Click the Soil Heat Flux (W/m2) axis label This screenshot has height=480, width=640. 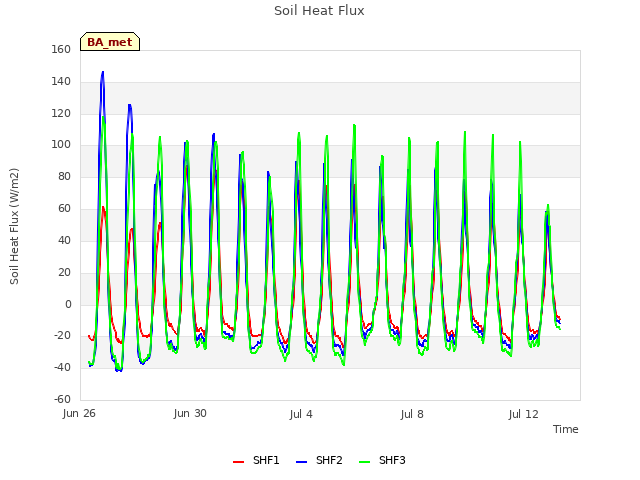coord(14,226)
